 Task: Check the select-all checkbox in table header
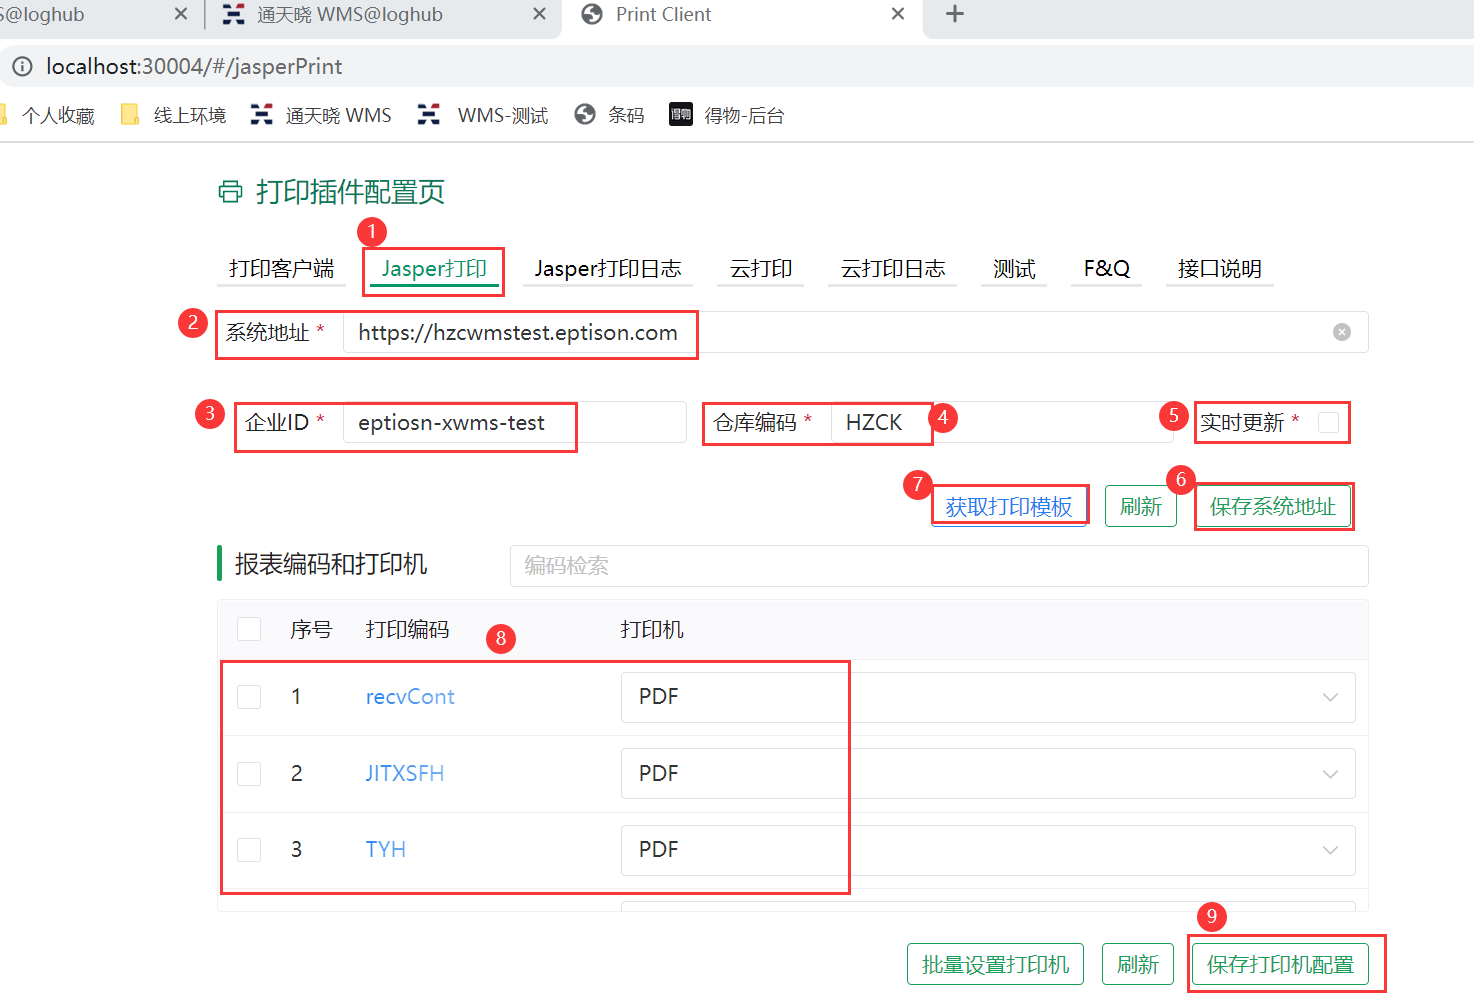coord(249,629)
